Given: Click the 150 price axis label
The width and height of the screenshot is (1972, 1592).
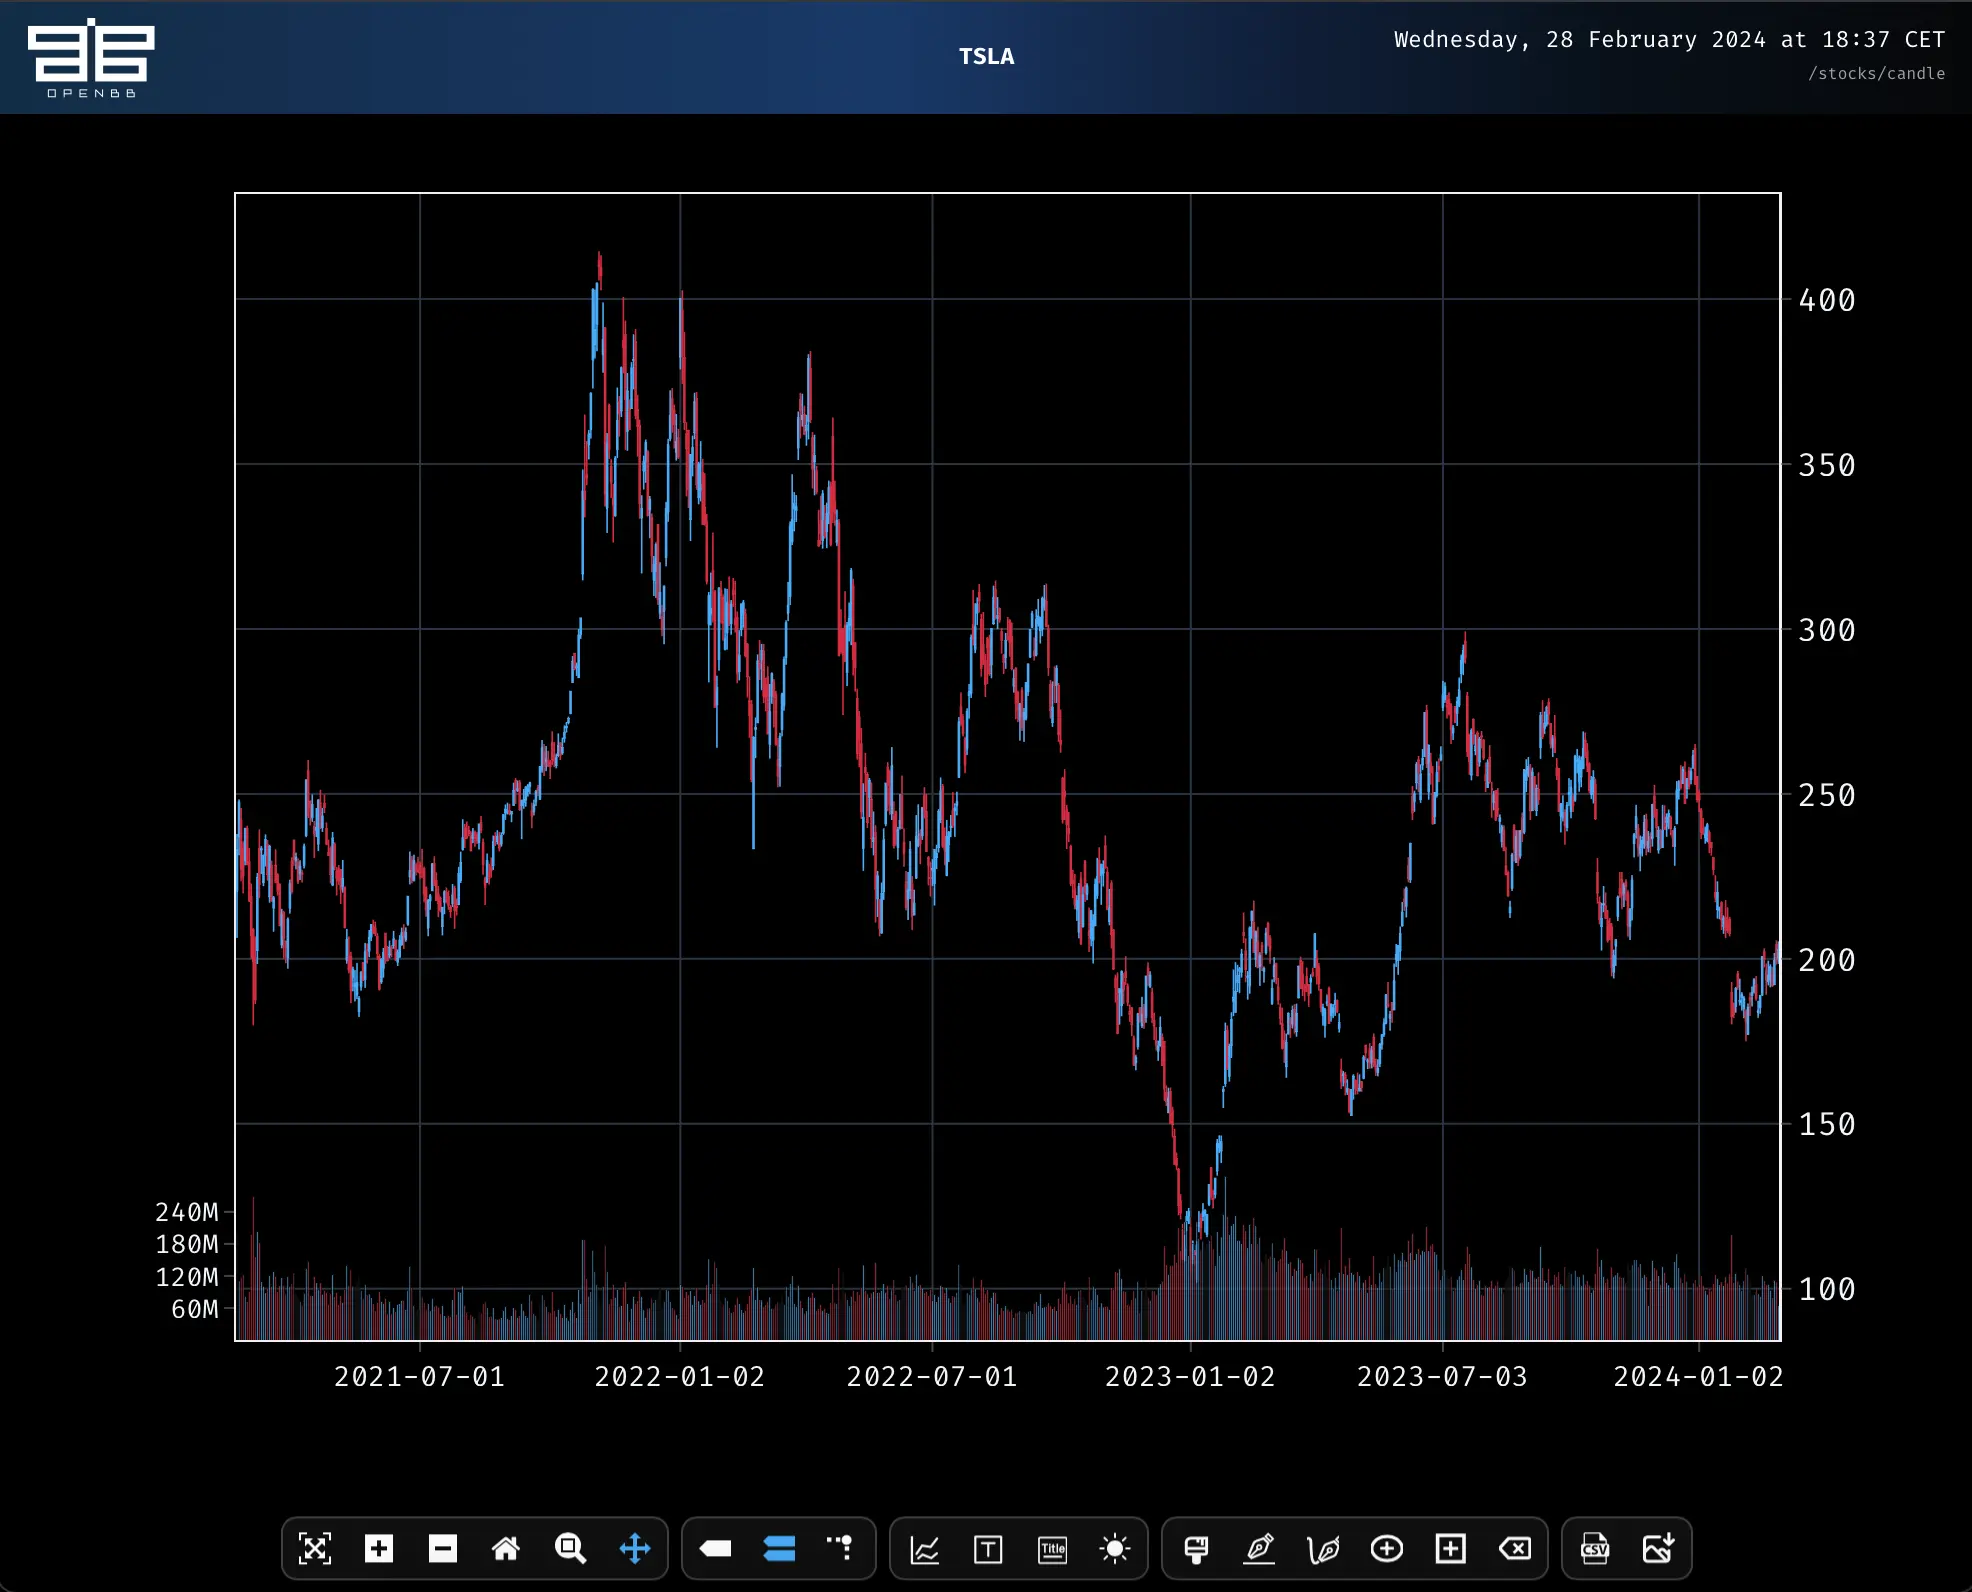Looking at the screenshot, I should pos(1827,1125).
